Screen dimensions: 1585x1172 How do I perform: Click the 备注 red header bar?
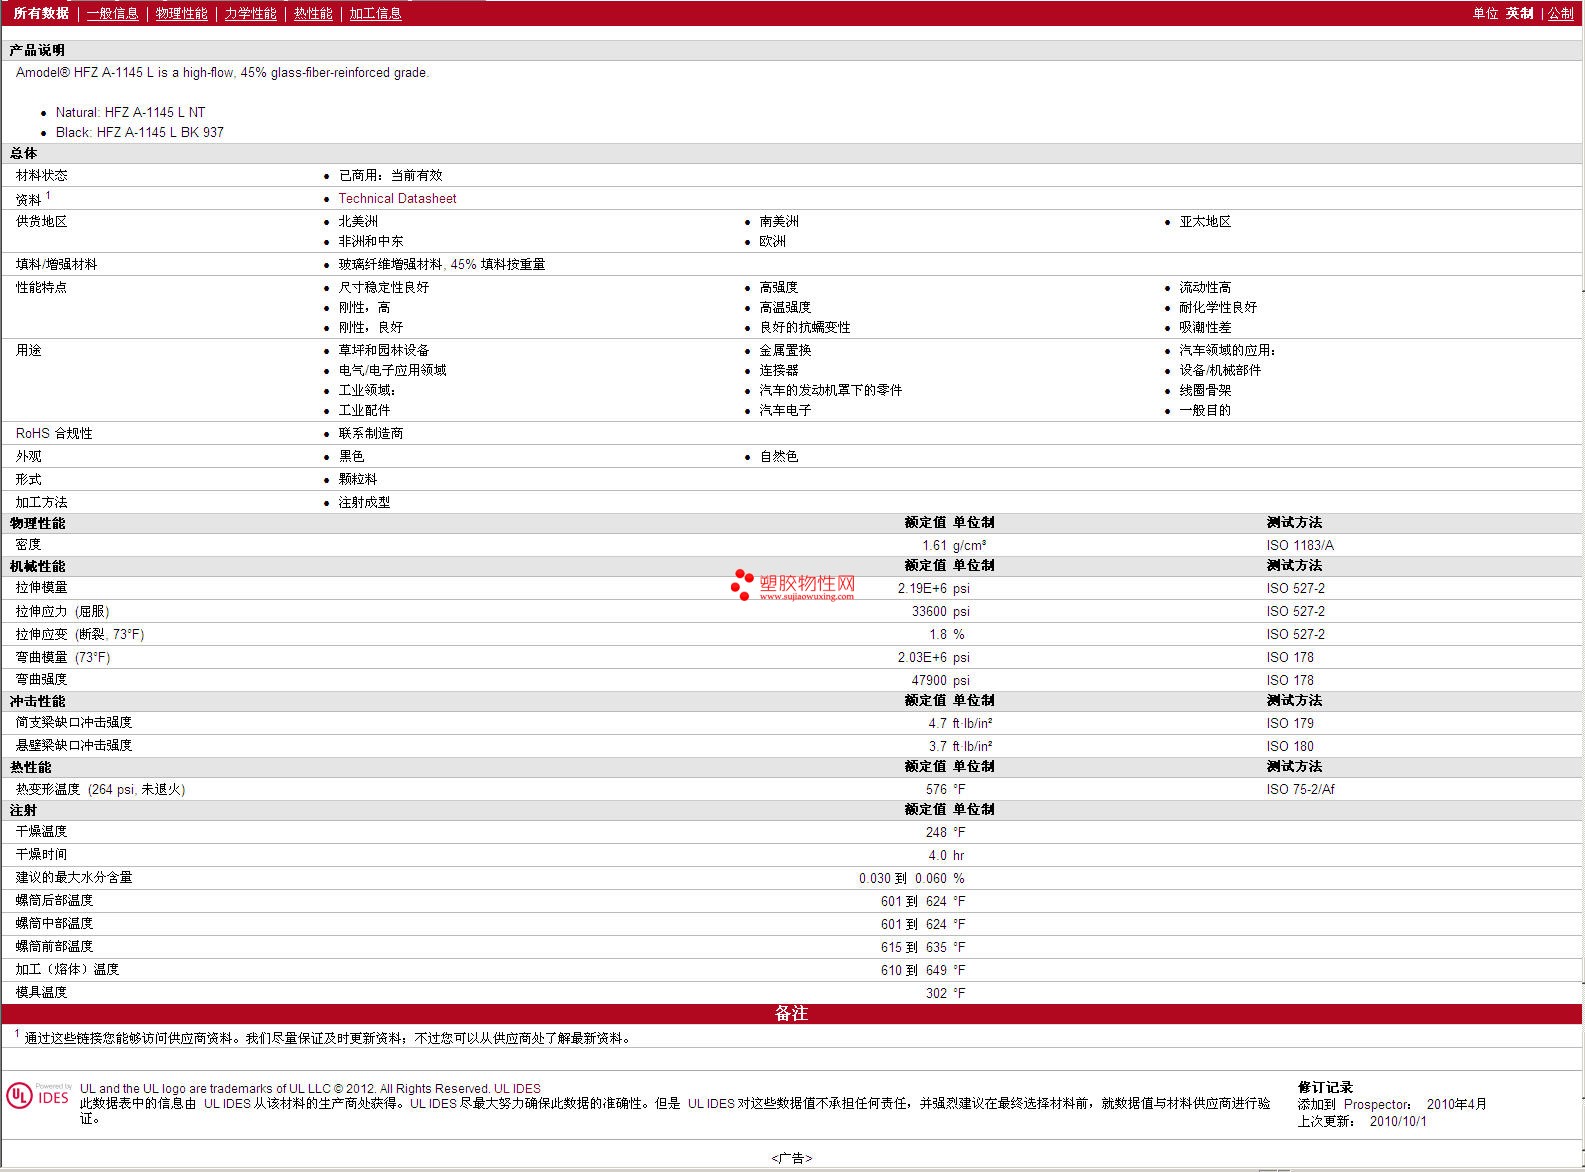pyautogui.click(x=791, y=1013)
